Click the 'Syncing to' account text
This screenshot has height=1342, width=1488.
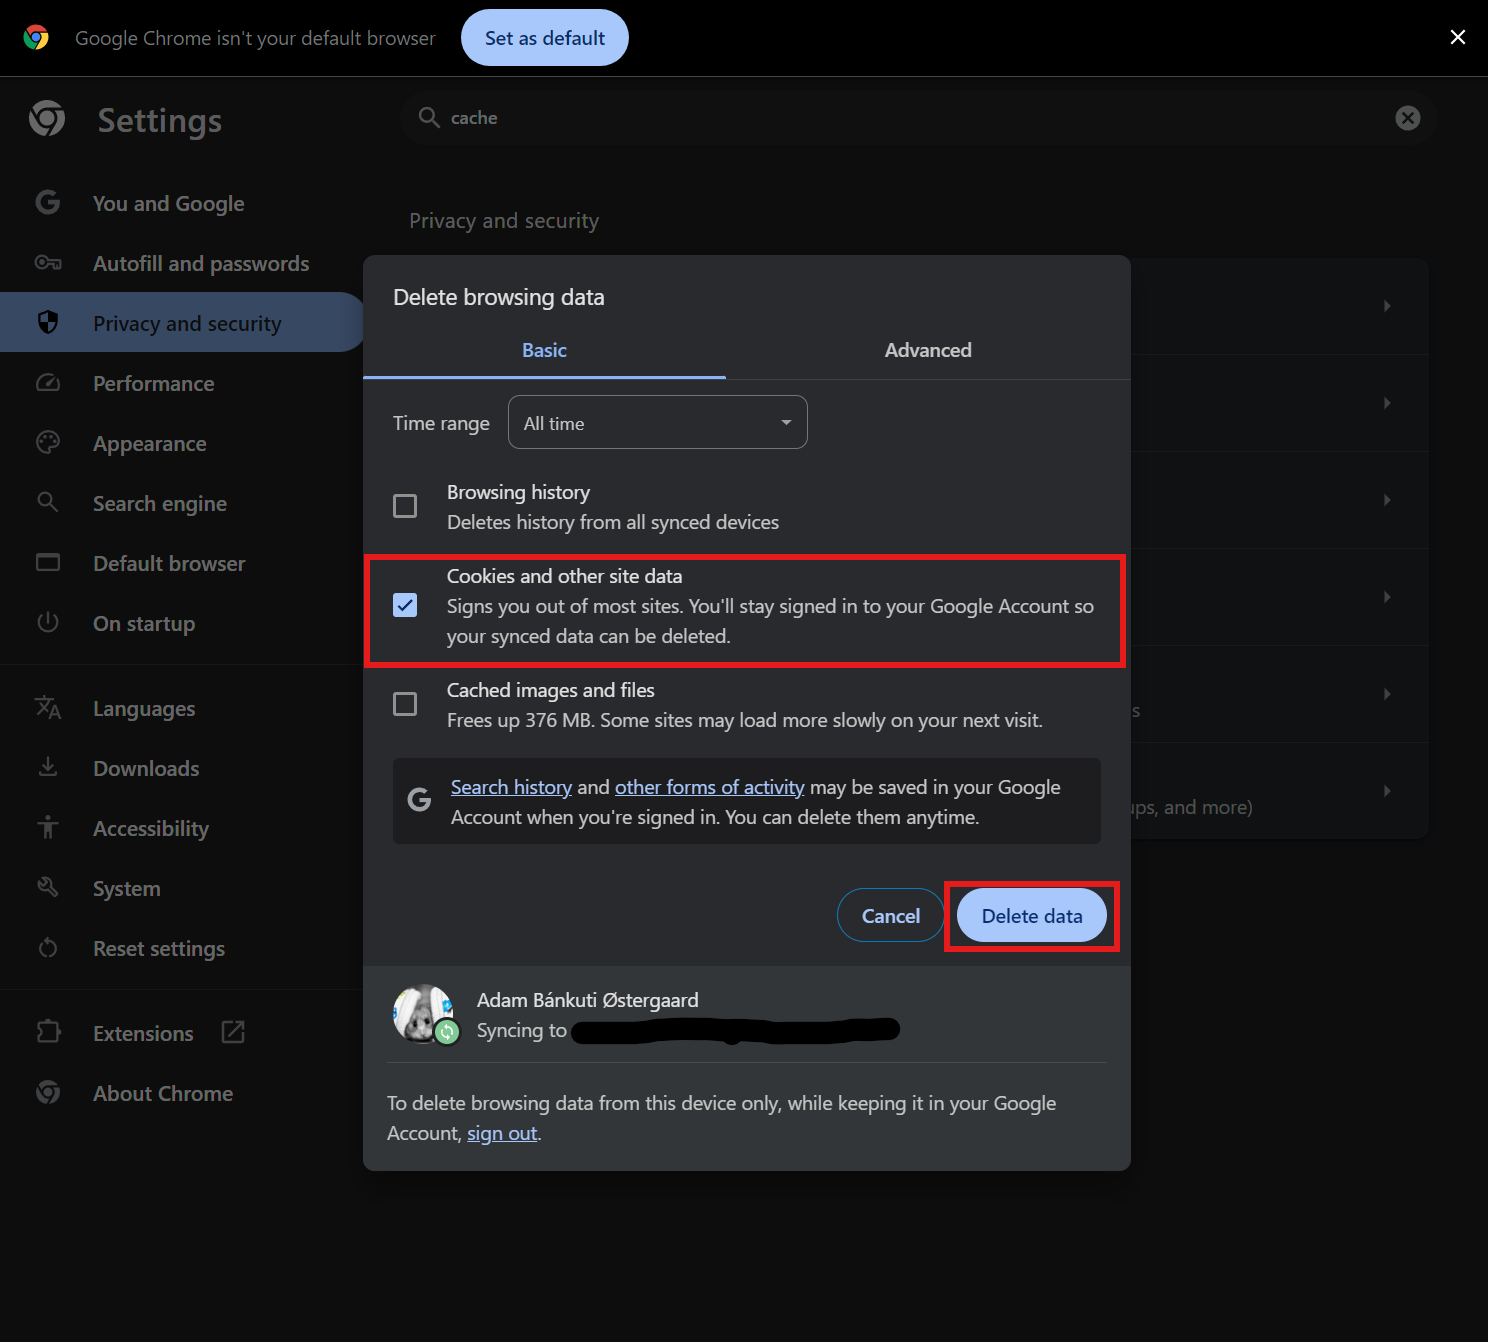tap(522, 1031)
